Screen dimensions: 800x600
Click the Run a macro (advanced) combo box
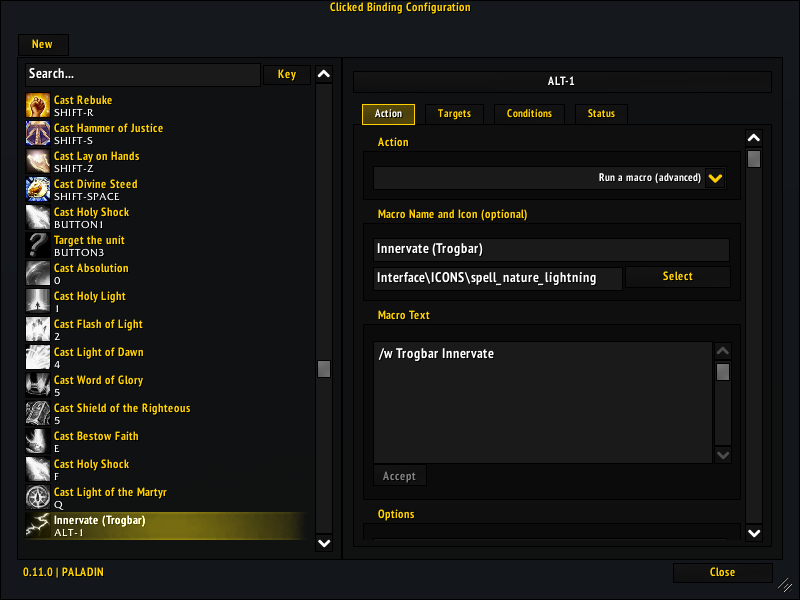(549, 178)
